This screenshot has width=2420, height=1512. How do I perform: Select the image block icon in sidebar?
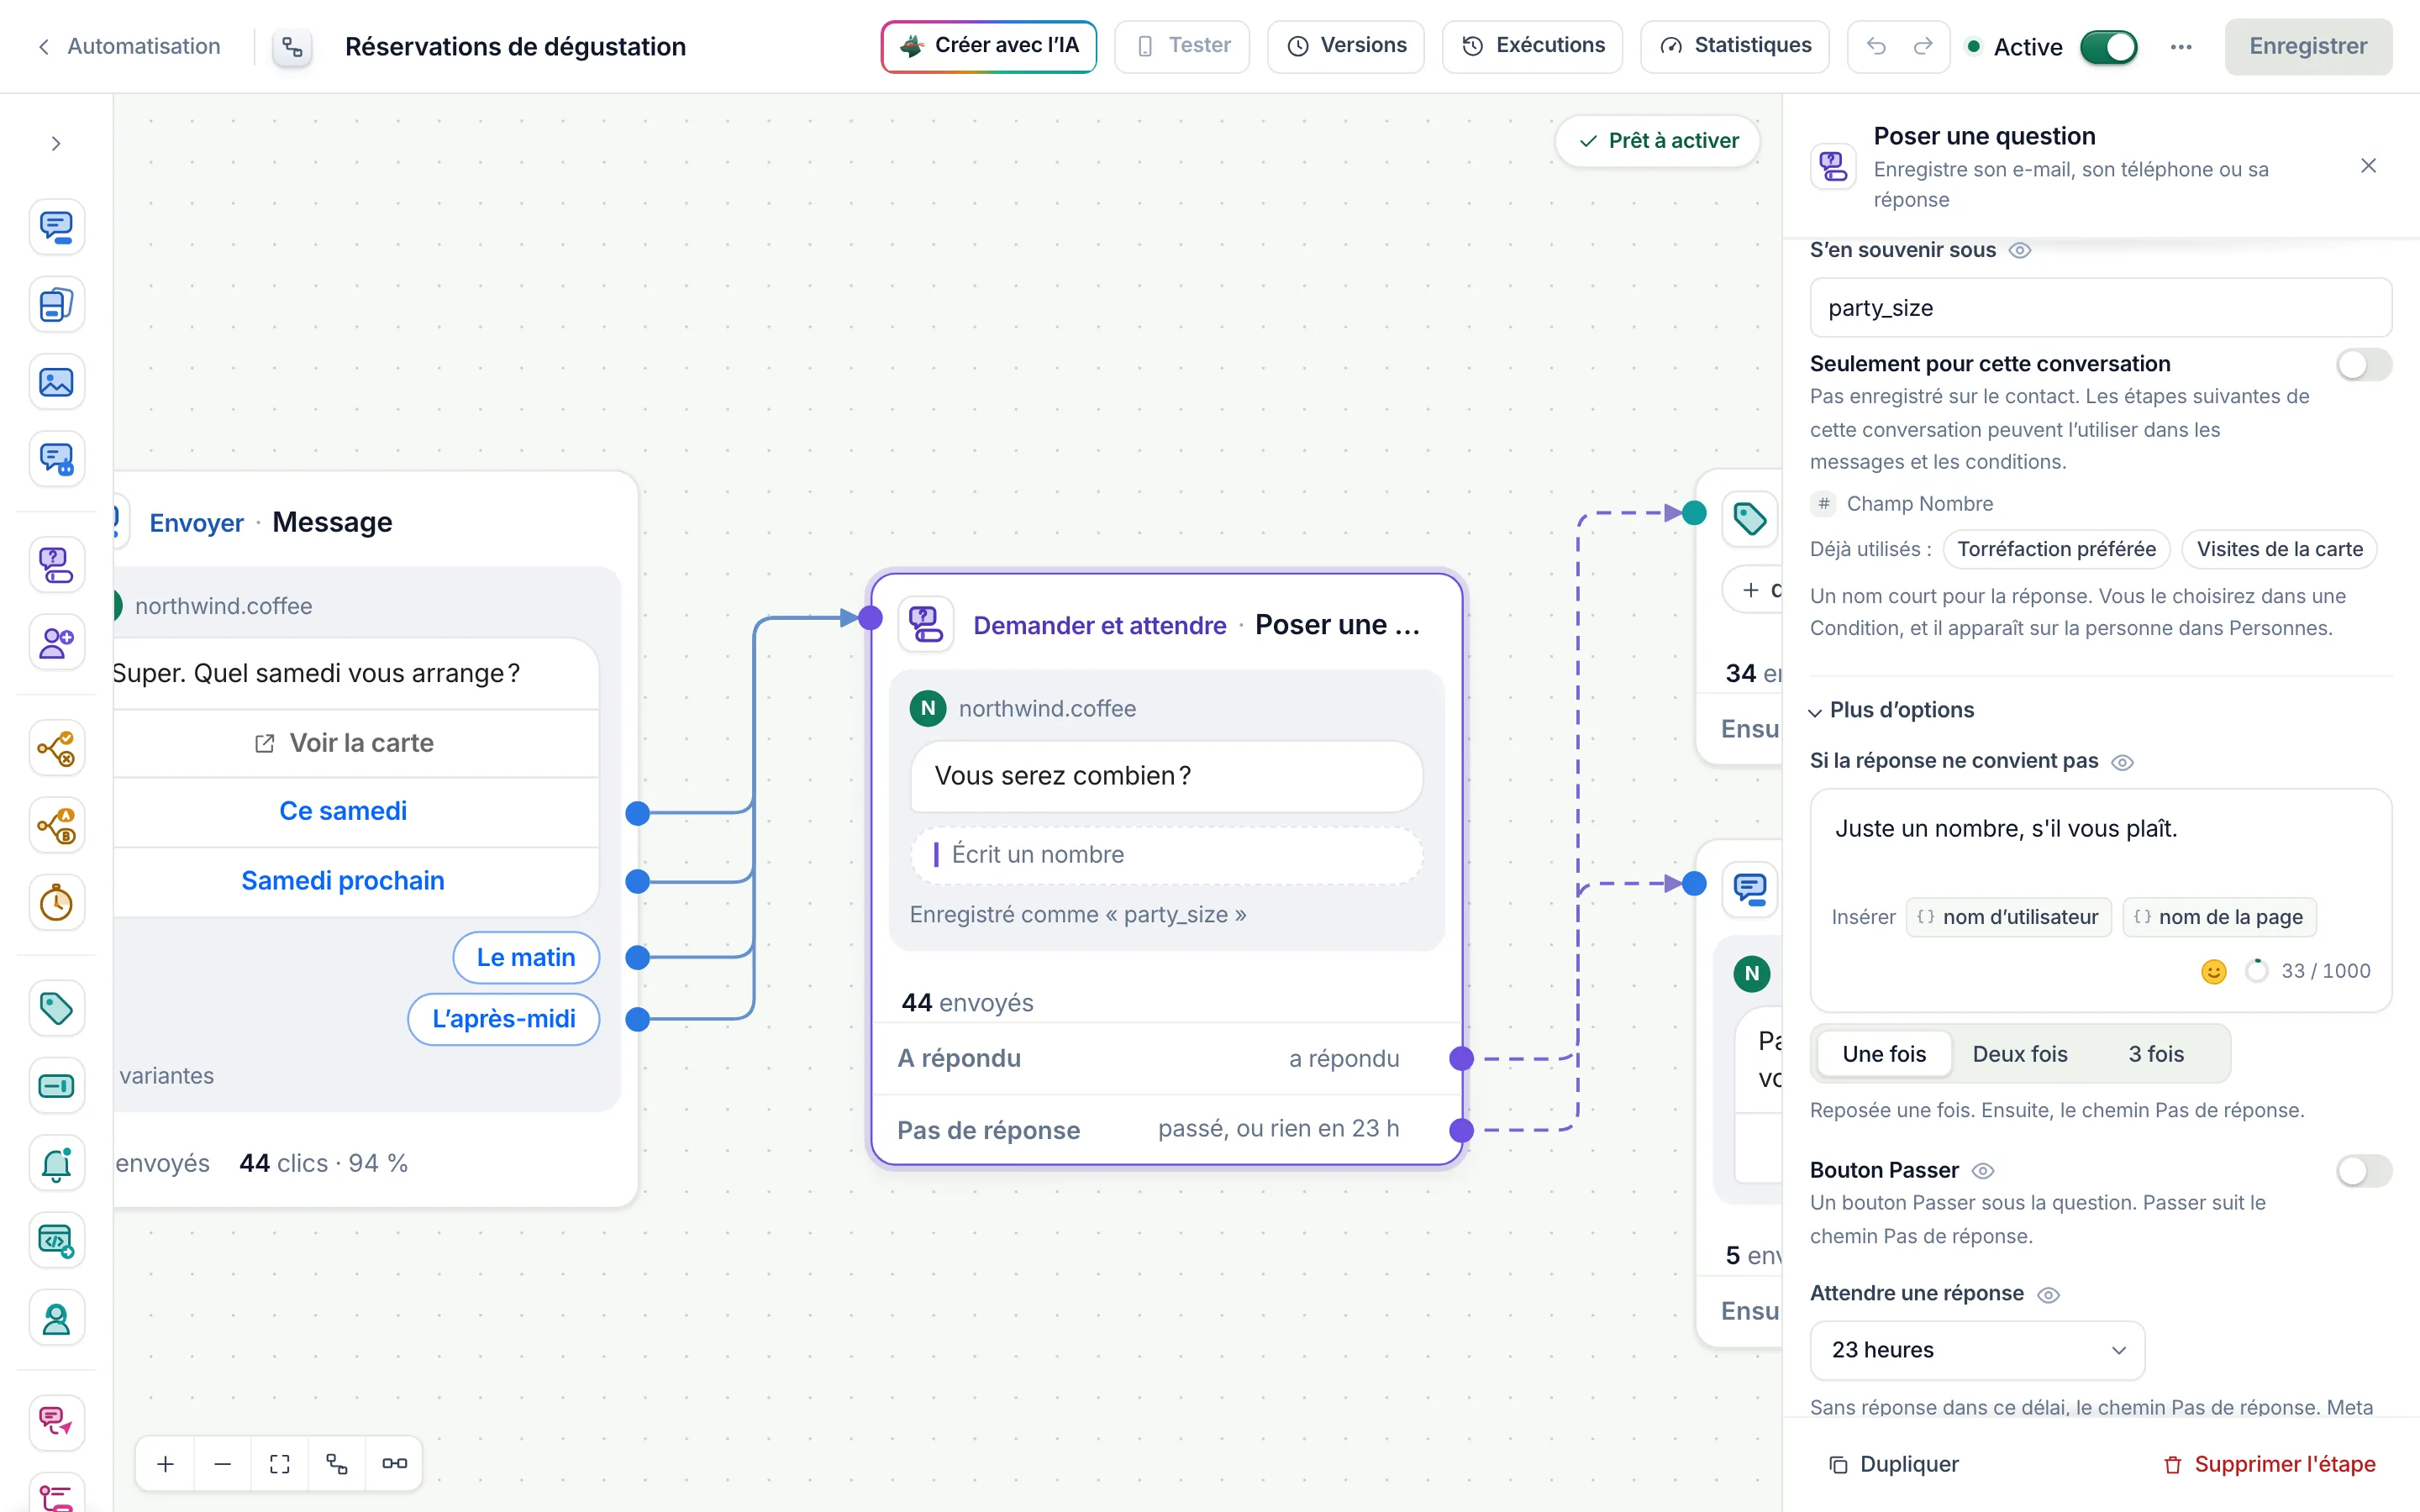56,382
